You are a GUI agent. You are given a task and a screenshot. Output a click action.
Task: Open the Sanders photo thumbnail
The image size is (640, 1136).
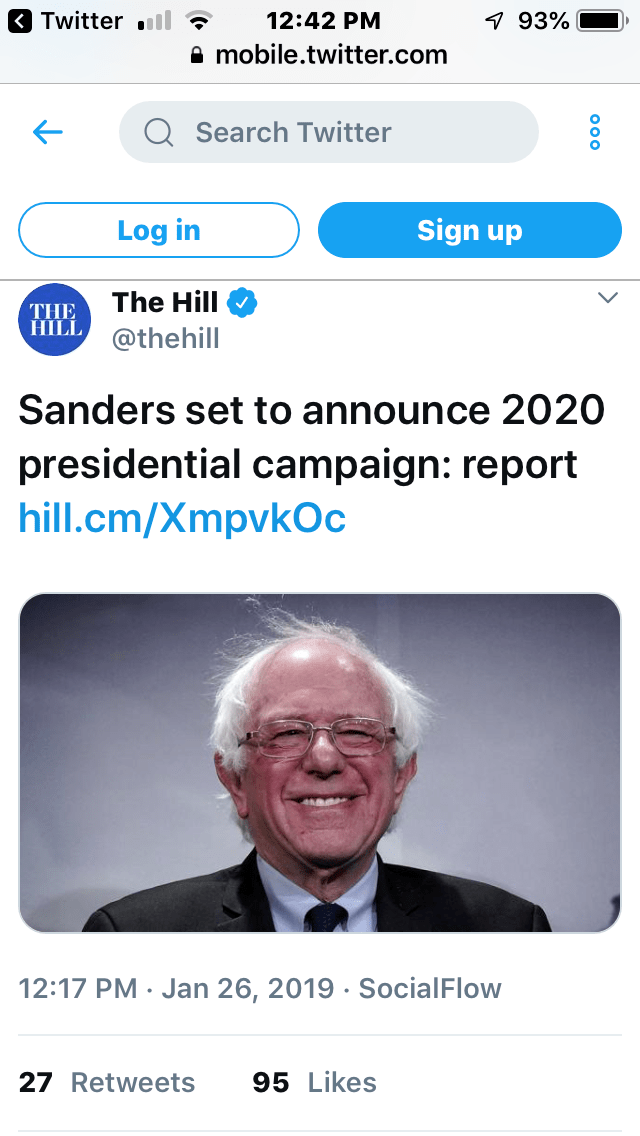point(320,763)
